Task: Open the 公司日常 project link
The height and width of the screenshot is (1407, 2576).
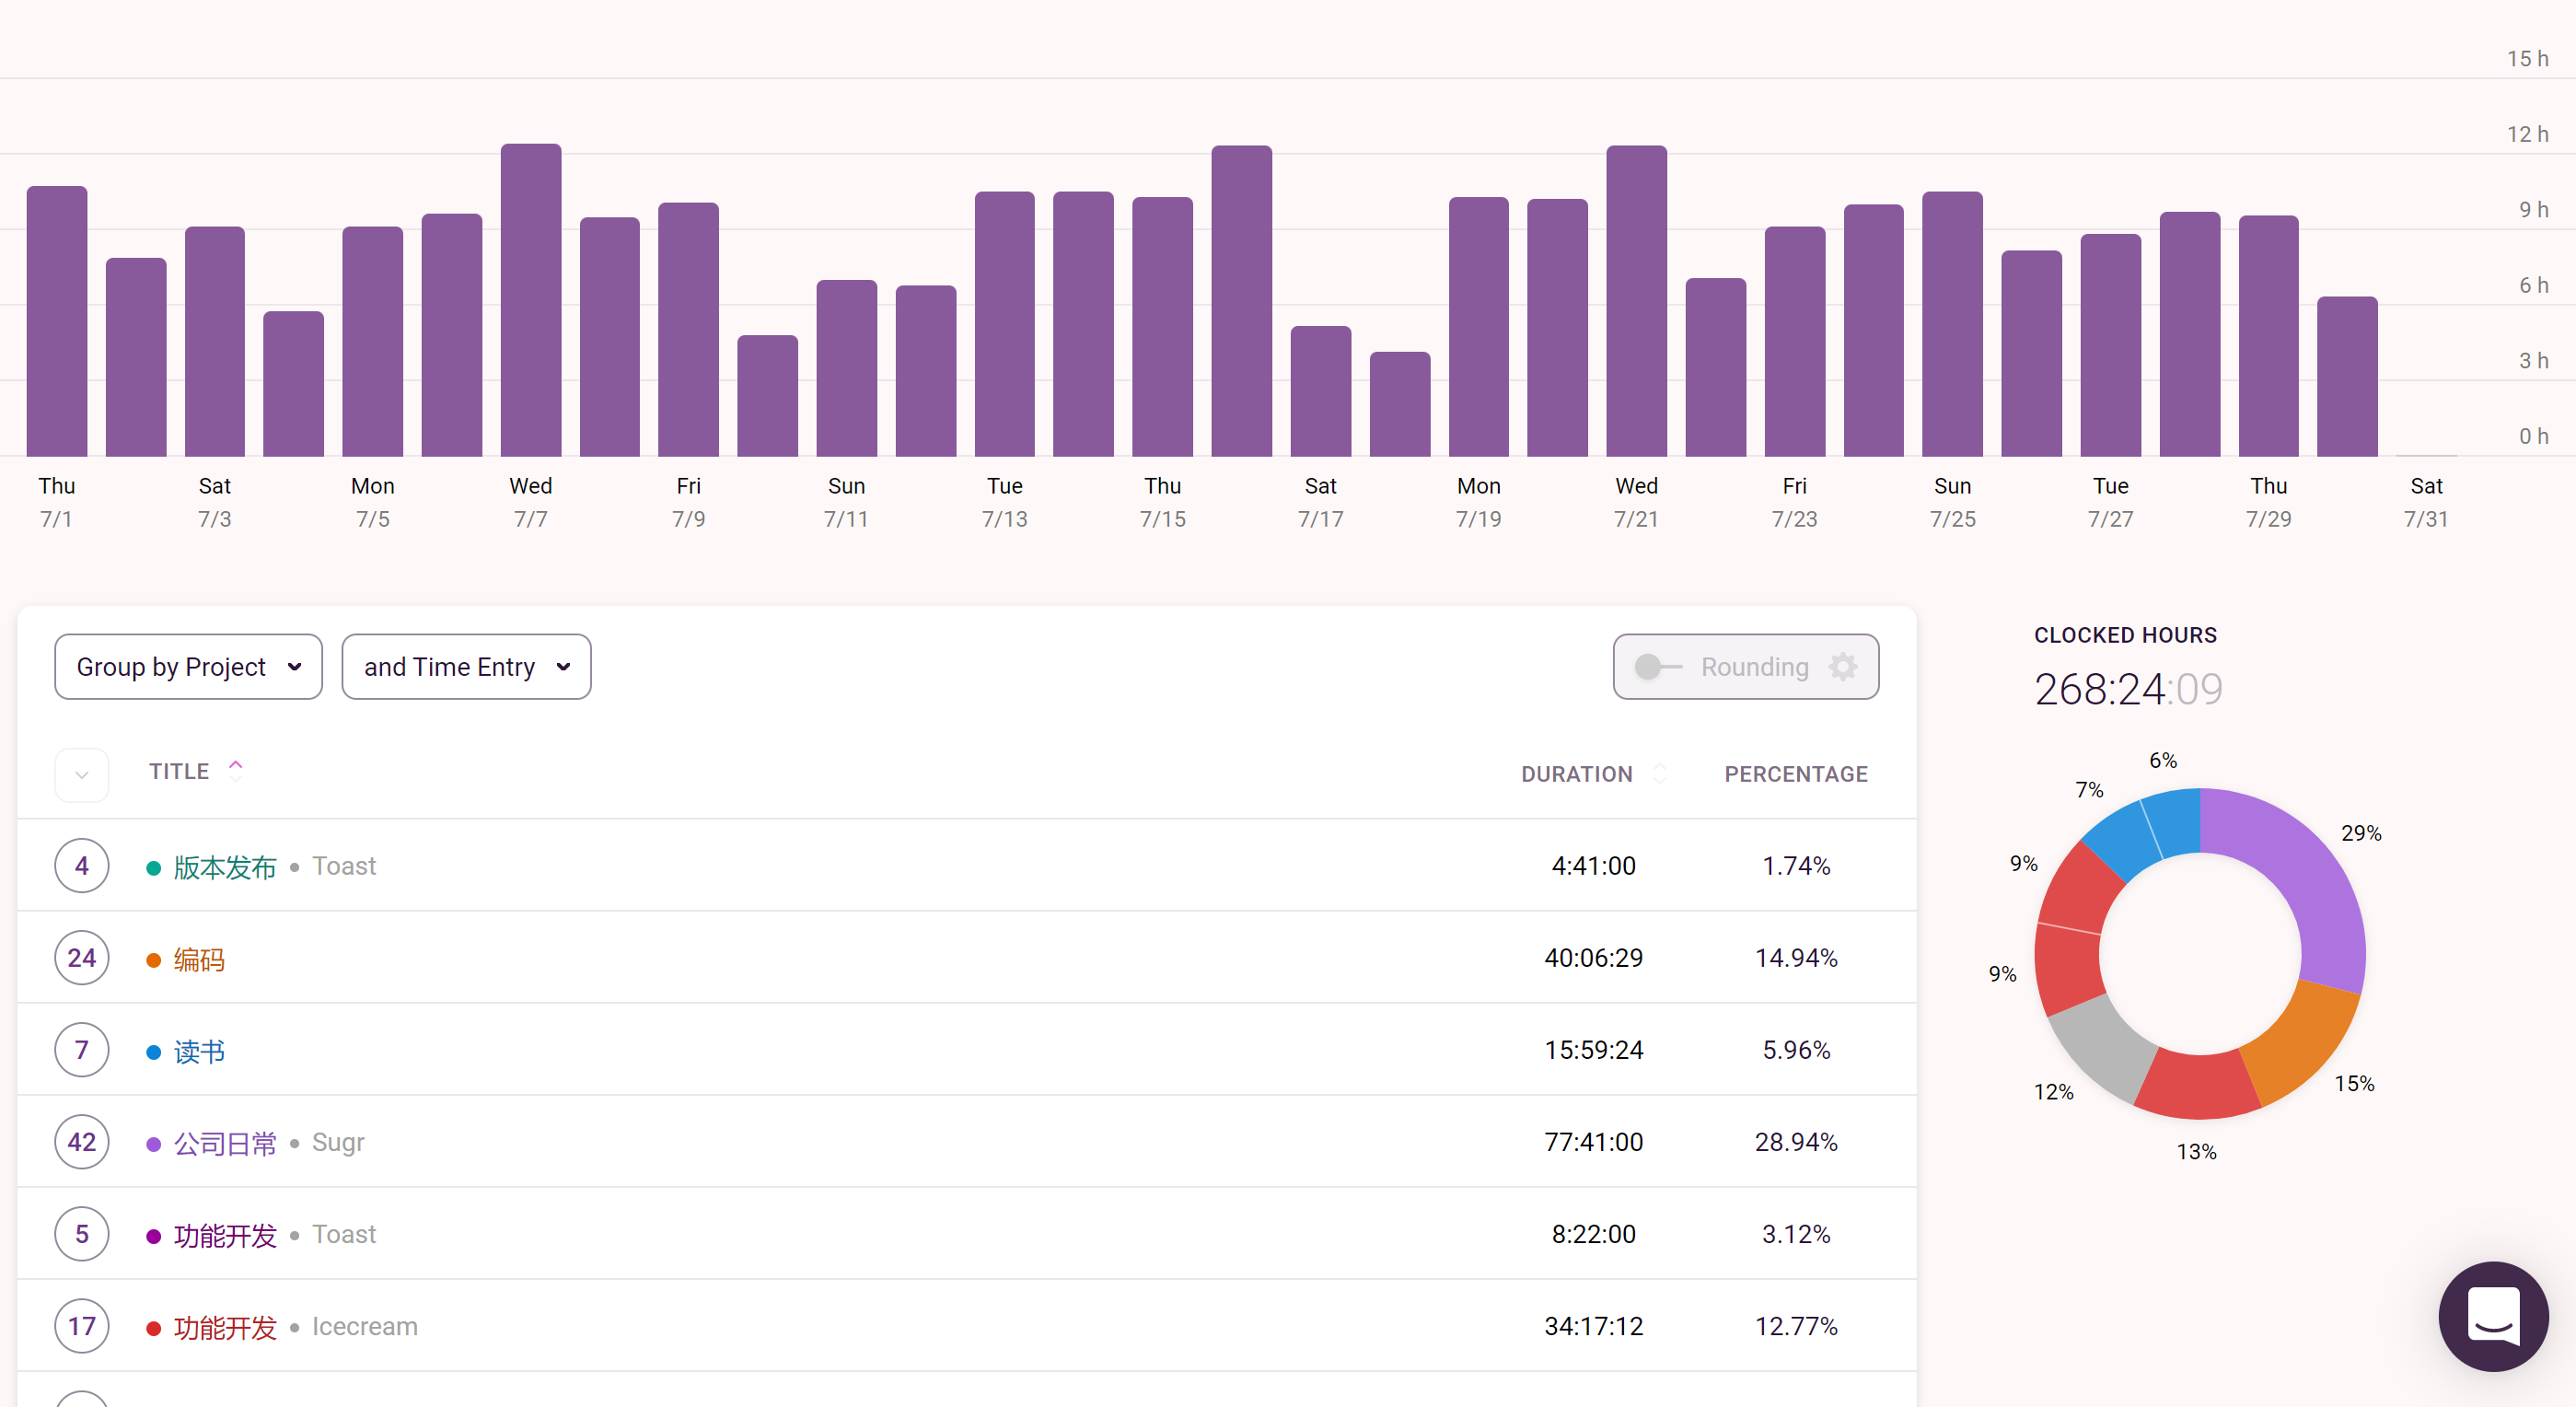Action: 225,1143
